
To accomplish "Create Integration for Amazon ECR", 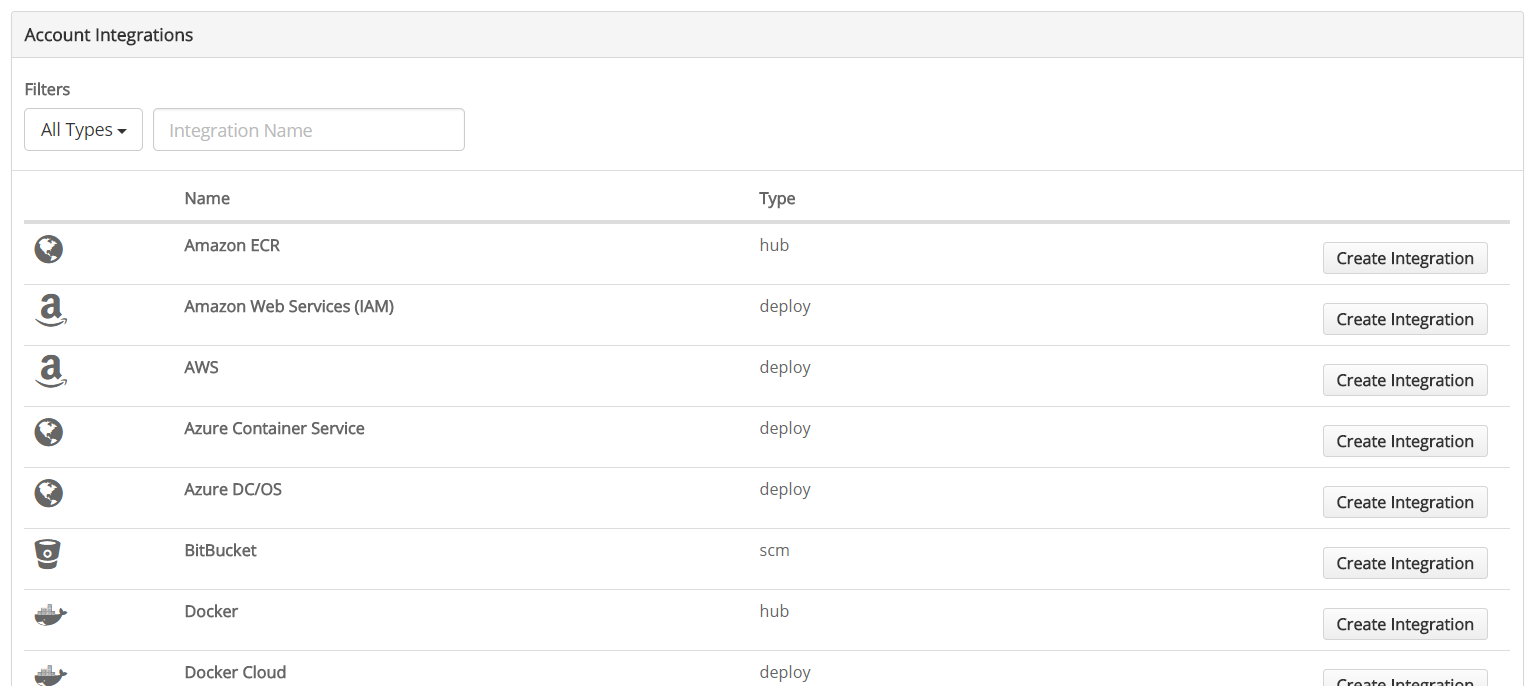I will [1405, 258].
